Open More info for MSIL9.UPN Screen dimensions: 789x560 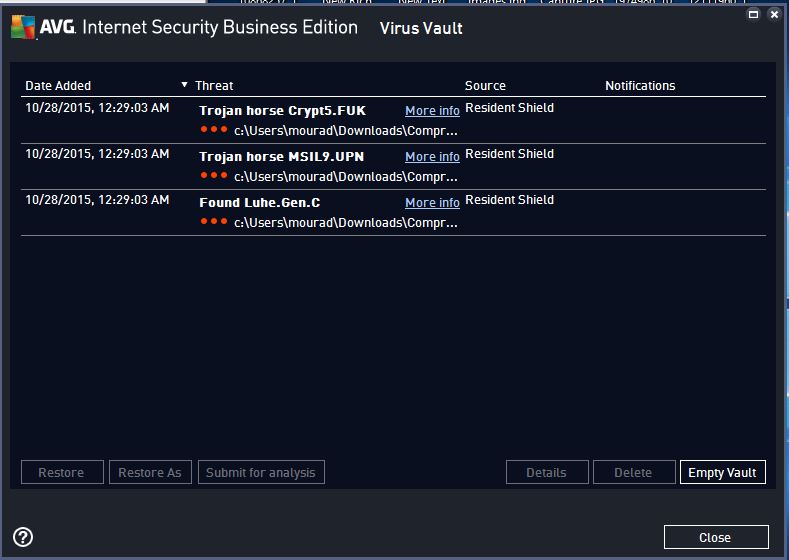pos(432,156)
